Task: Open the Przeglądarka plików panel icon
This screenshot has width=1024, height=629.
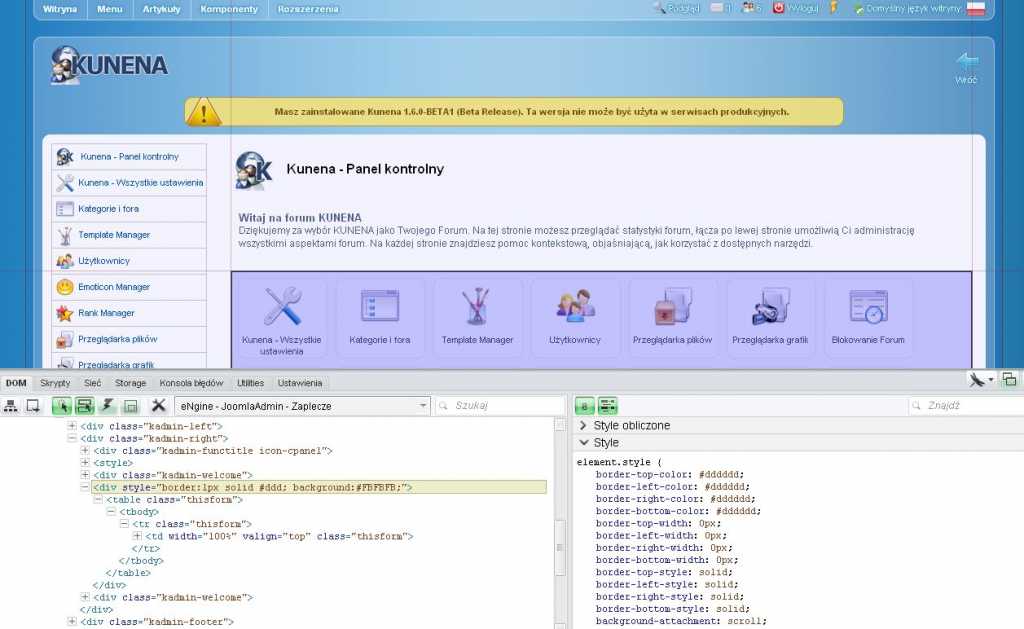Action: pyautogui.click(x=672, y=307)
